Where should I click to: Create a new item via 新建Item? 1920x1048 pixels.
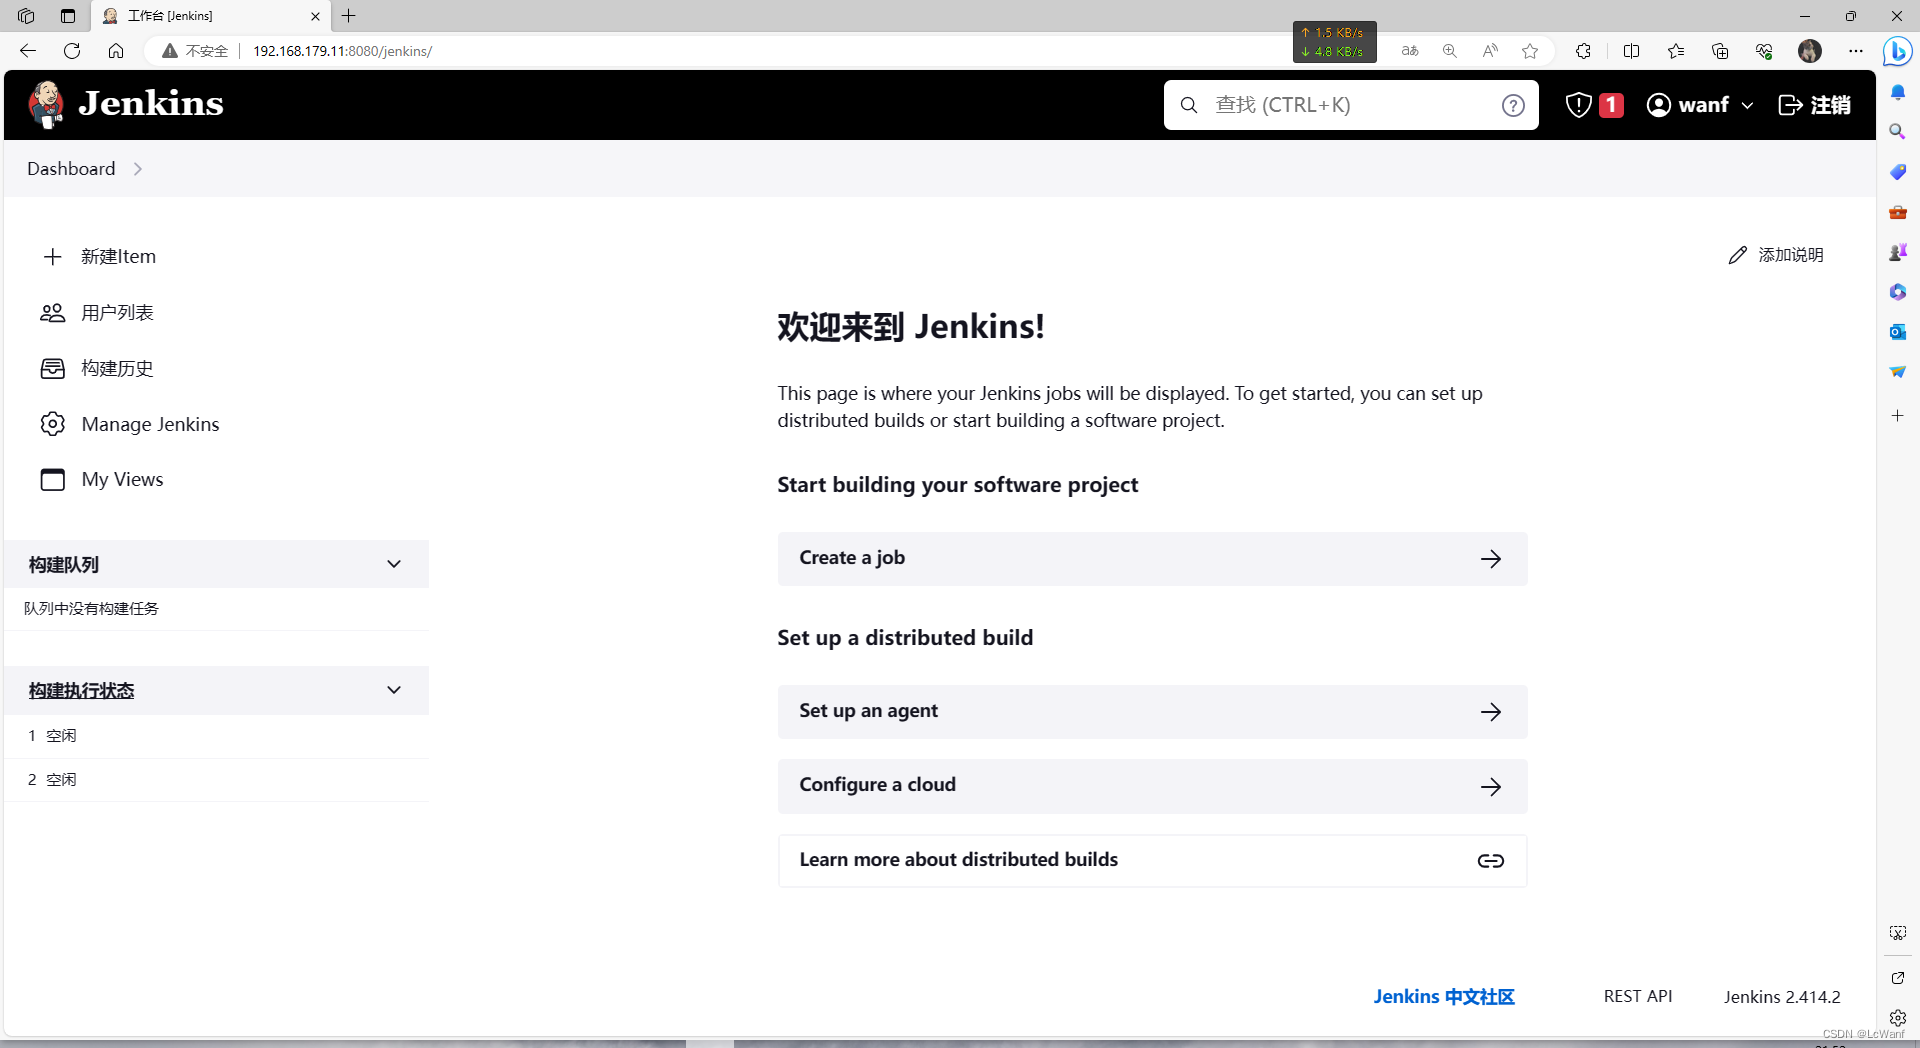[x=118, y=257]
